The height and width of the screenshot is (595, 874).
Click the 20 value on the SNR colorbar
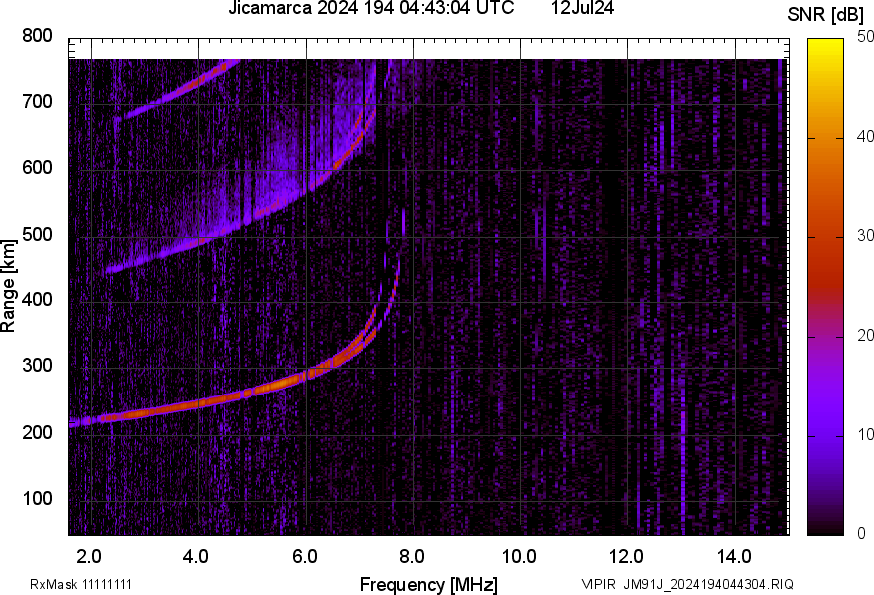(866, 336)
